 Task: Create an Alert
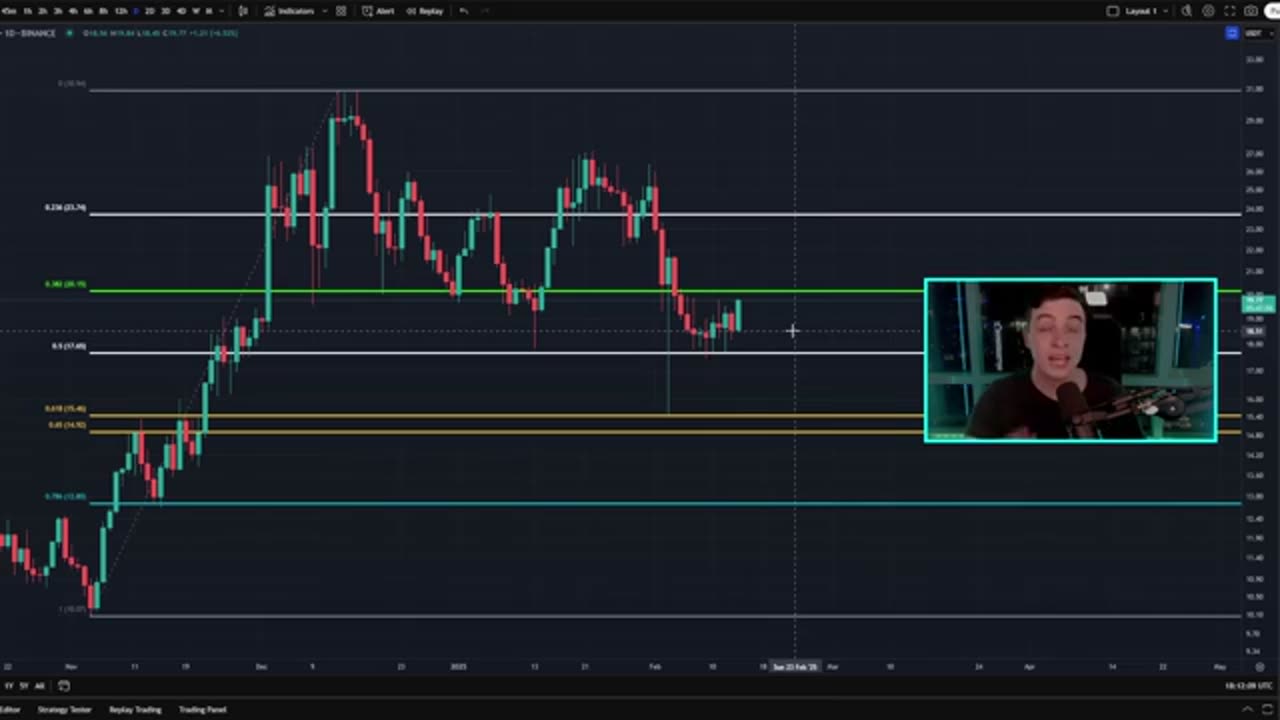click(x=378, y=11)
